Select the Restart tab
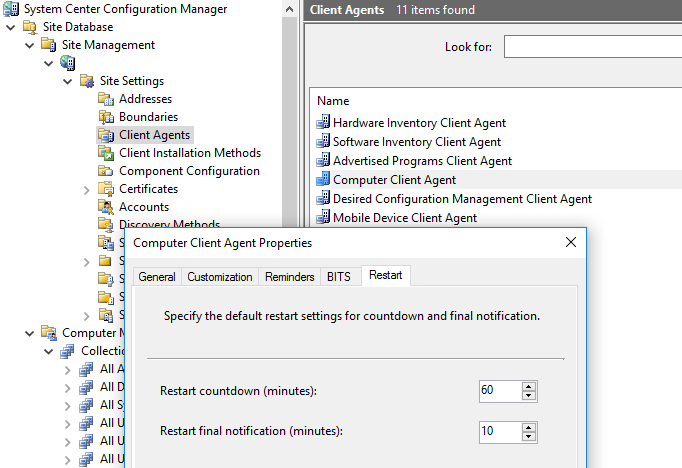 click(x=385, y=275)
